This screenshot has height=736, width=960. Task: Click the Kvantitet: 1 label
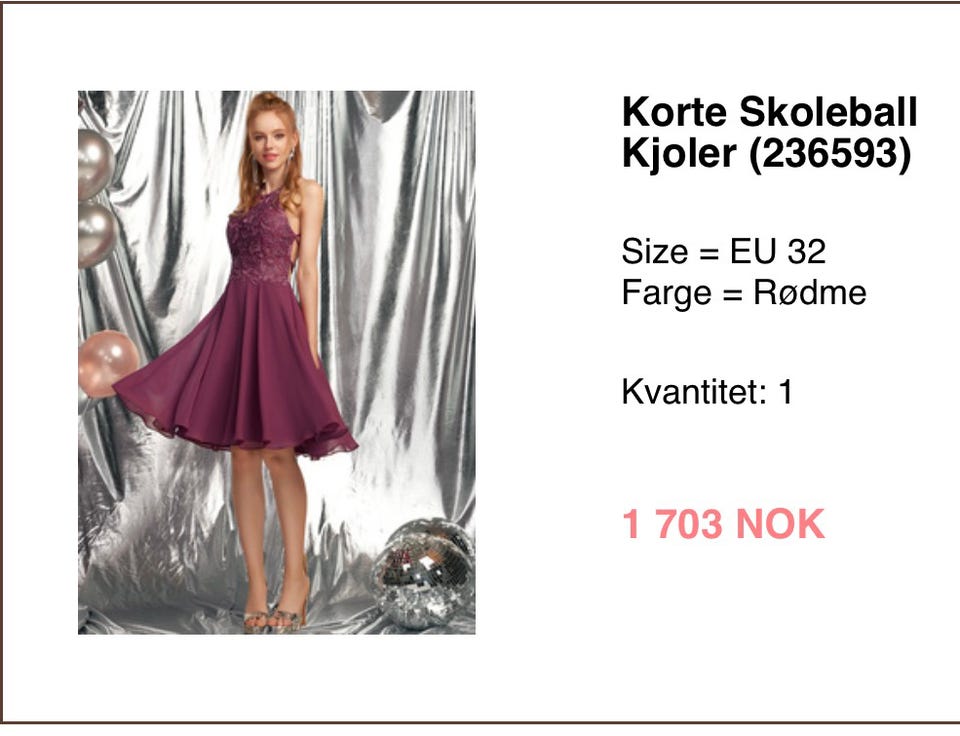[707, 391]
